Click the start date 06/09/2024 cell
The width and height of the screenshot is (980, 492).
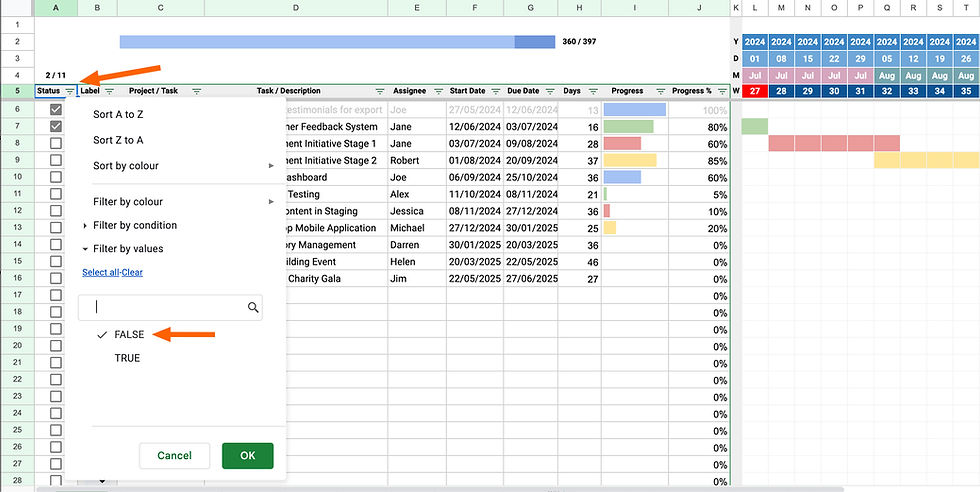475,177
